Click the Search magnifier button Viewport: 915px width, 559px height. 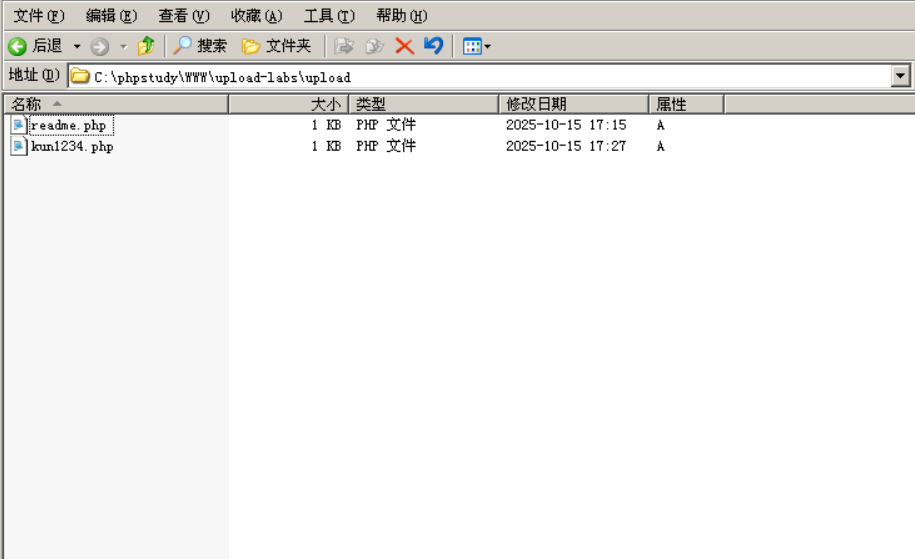[x=200, y=46]
